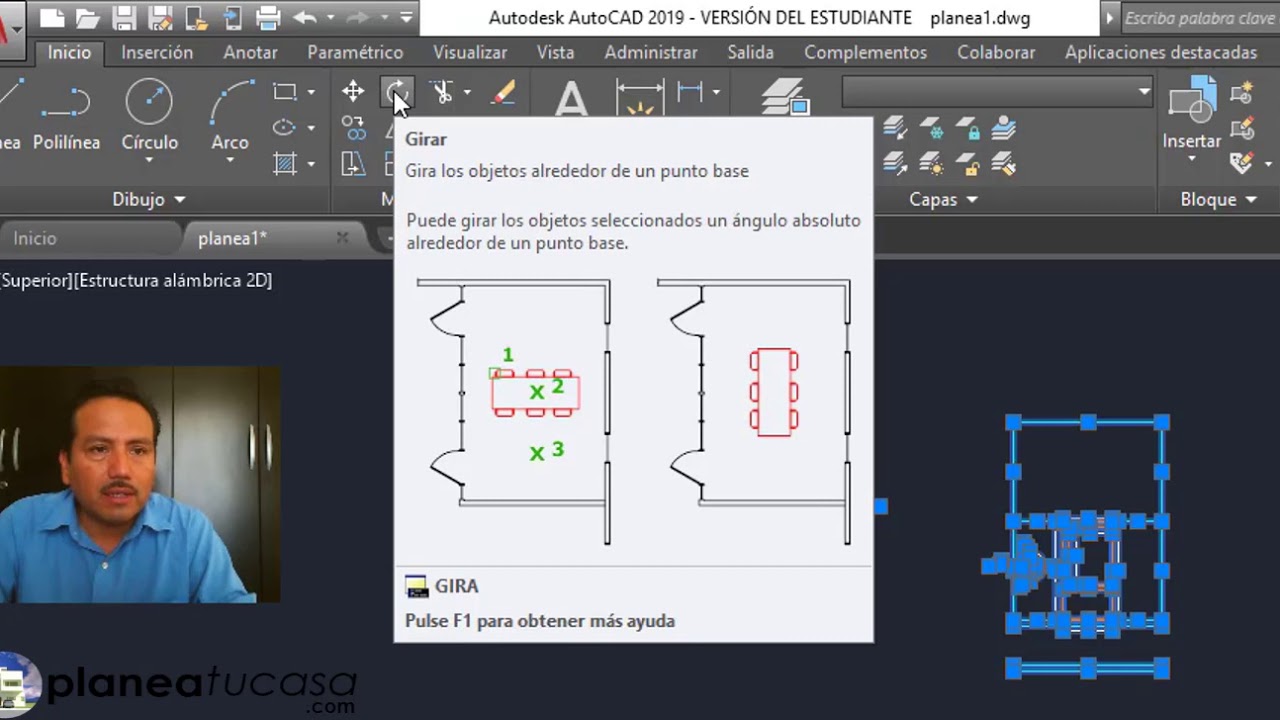Click the Save As diskette-with-pencil icon
Screen dimensions: 1280x720
pyautogui.click(x=160, y=17)
